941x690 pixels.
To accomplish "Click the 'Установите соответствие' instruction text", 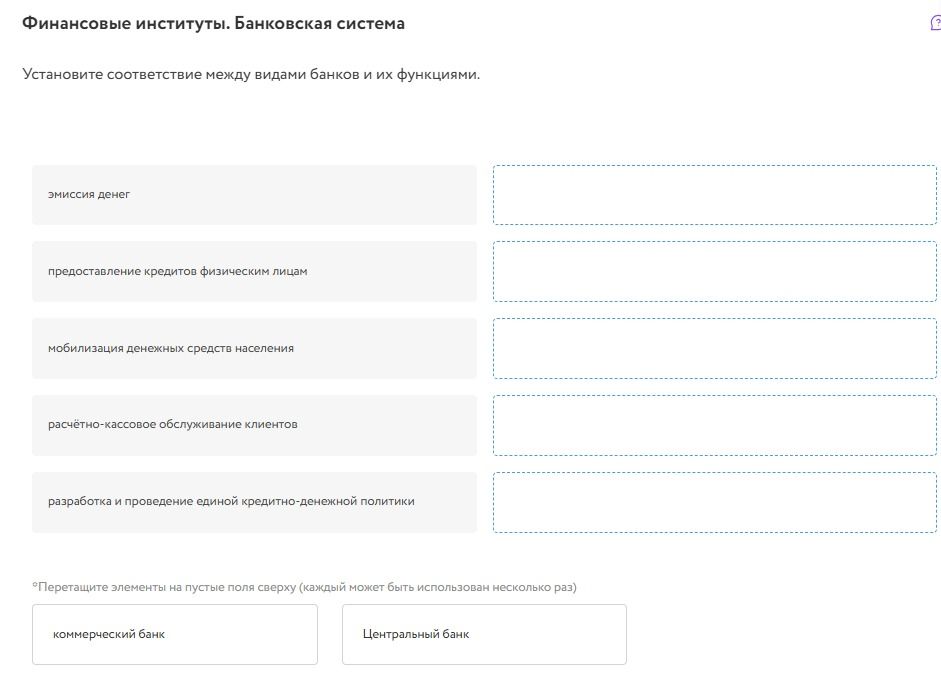I will pos(112,74).
